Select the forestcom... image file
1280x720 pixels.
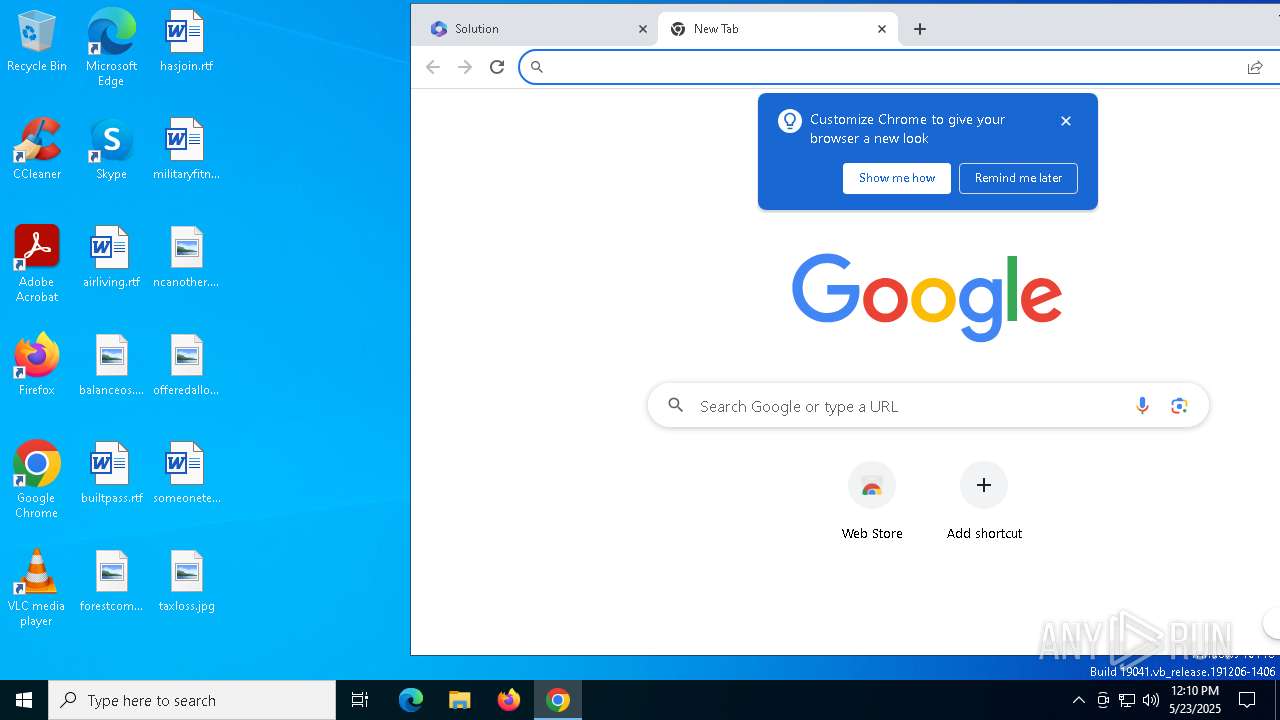coord(111,581)
